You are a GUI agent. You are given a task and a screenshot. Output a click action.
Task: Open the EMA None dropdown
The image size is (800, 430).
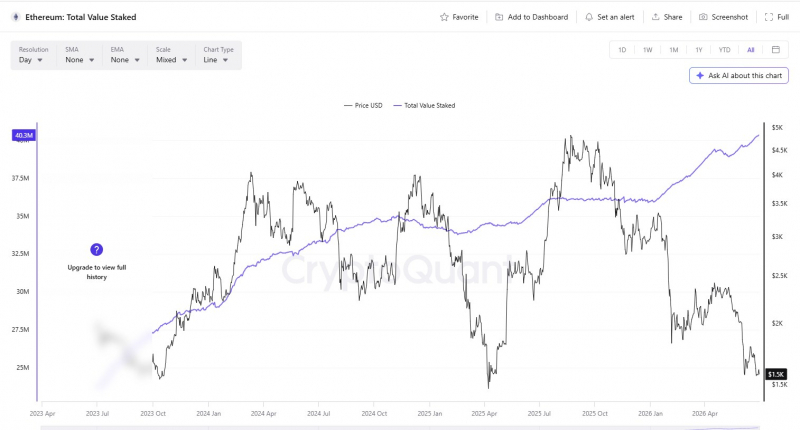[125, 55]
